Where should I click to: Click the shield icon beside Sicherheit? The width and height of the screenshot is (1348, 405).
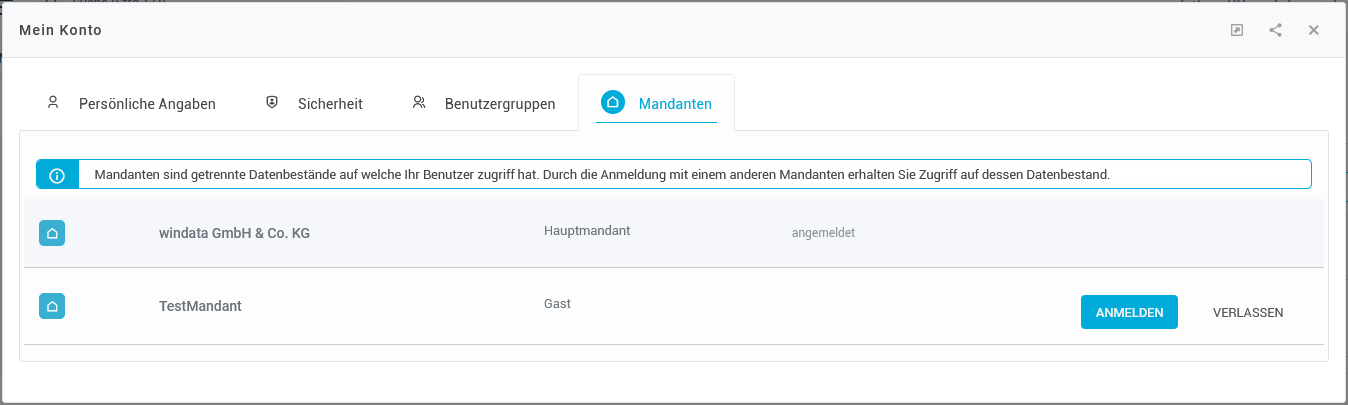271,102
